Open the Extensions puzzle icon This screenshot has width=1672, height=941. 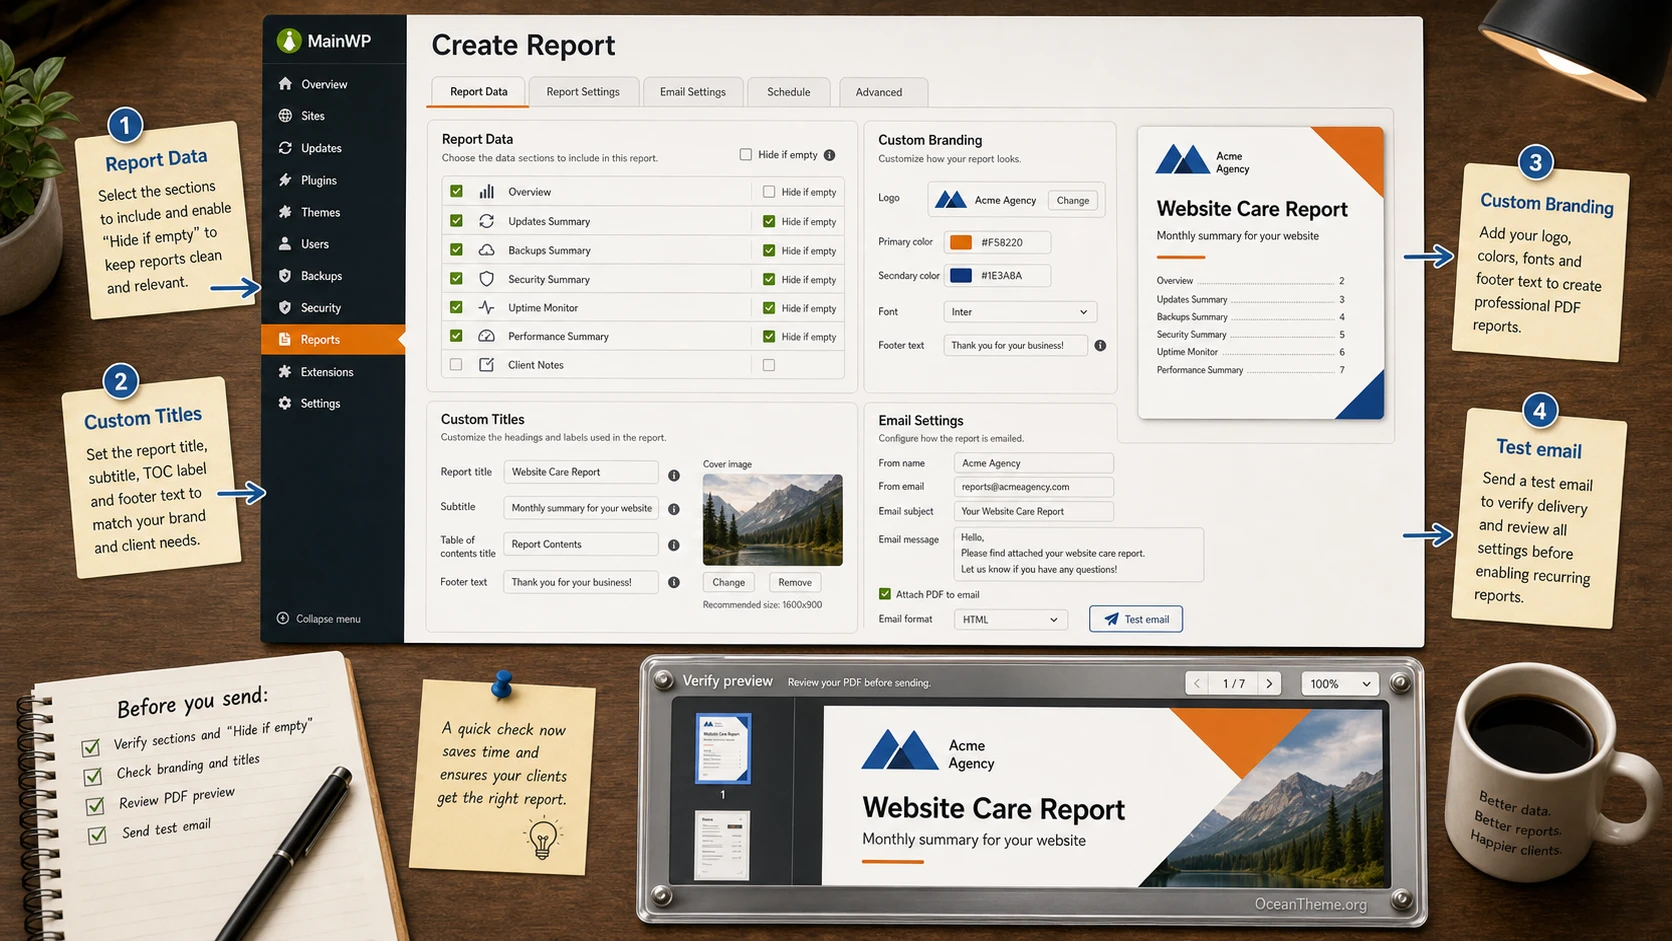point(285,372)
